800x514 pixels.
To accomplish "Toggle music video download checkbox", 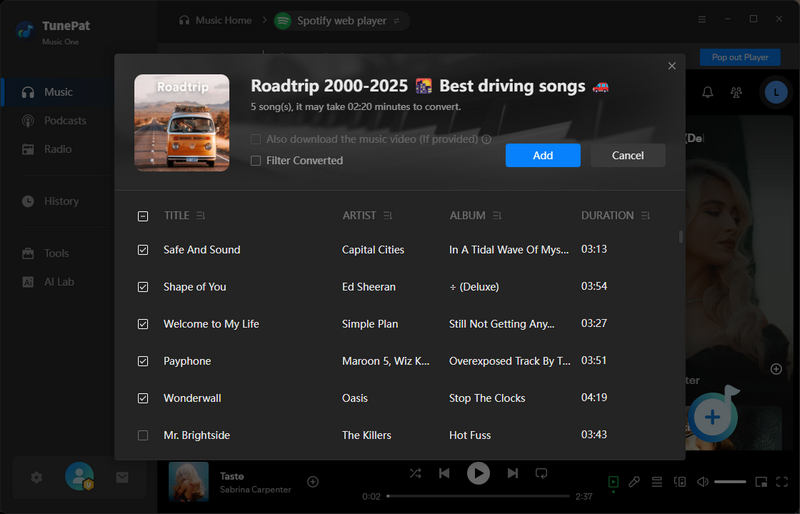I will (x=256, y=139).
